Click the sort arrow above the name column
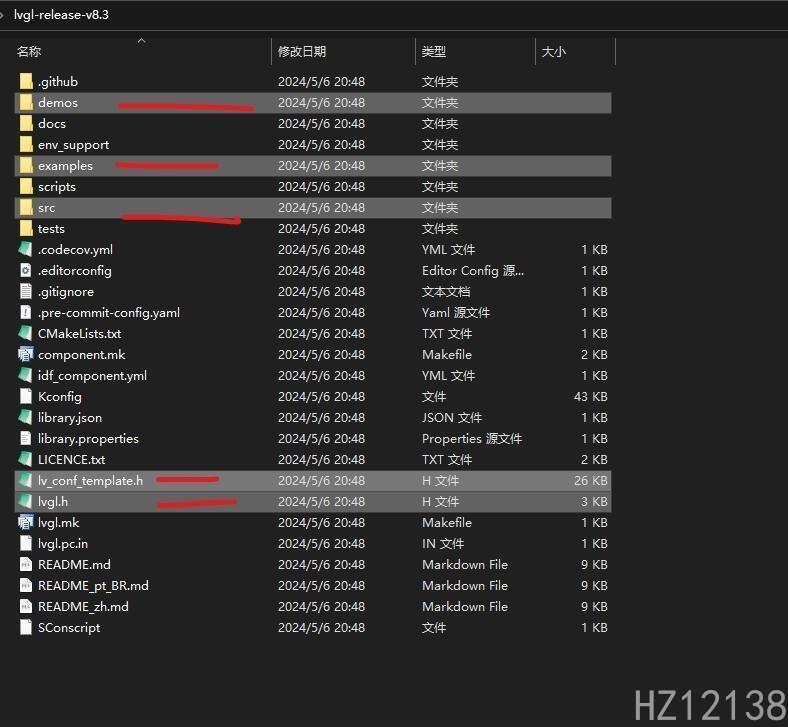Image resolution: width=788 pixels, height=727 pixels. pos(142,40)
